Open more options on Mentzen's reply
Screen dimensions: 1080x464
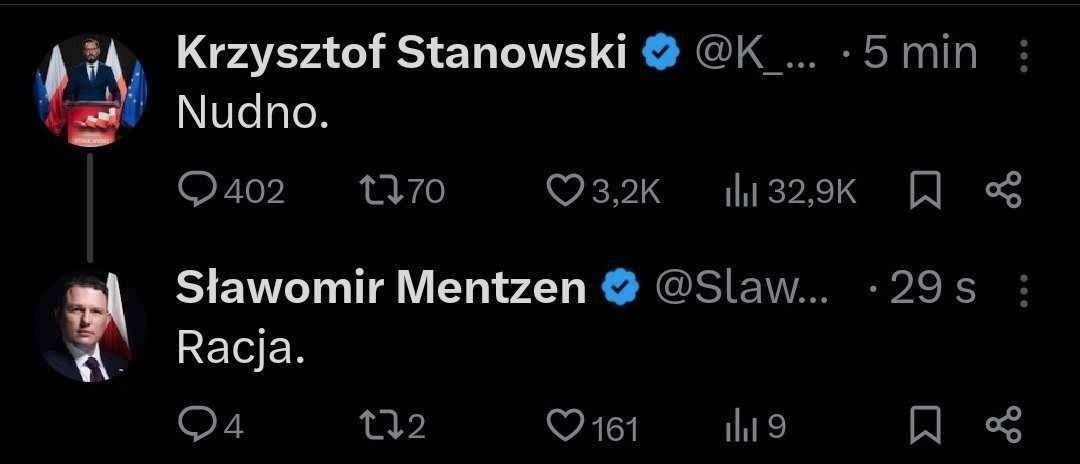tap(1022, 290)
